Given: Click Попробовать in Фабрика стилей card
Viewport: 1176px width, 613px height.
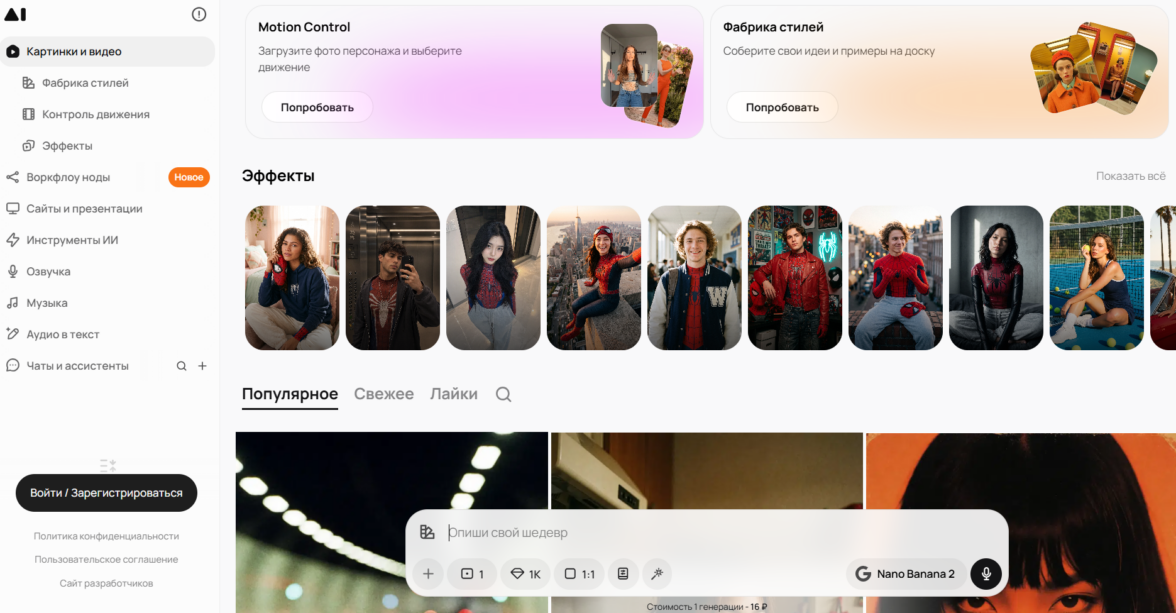Looking at the screenshot, I should pos(782,107).
